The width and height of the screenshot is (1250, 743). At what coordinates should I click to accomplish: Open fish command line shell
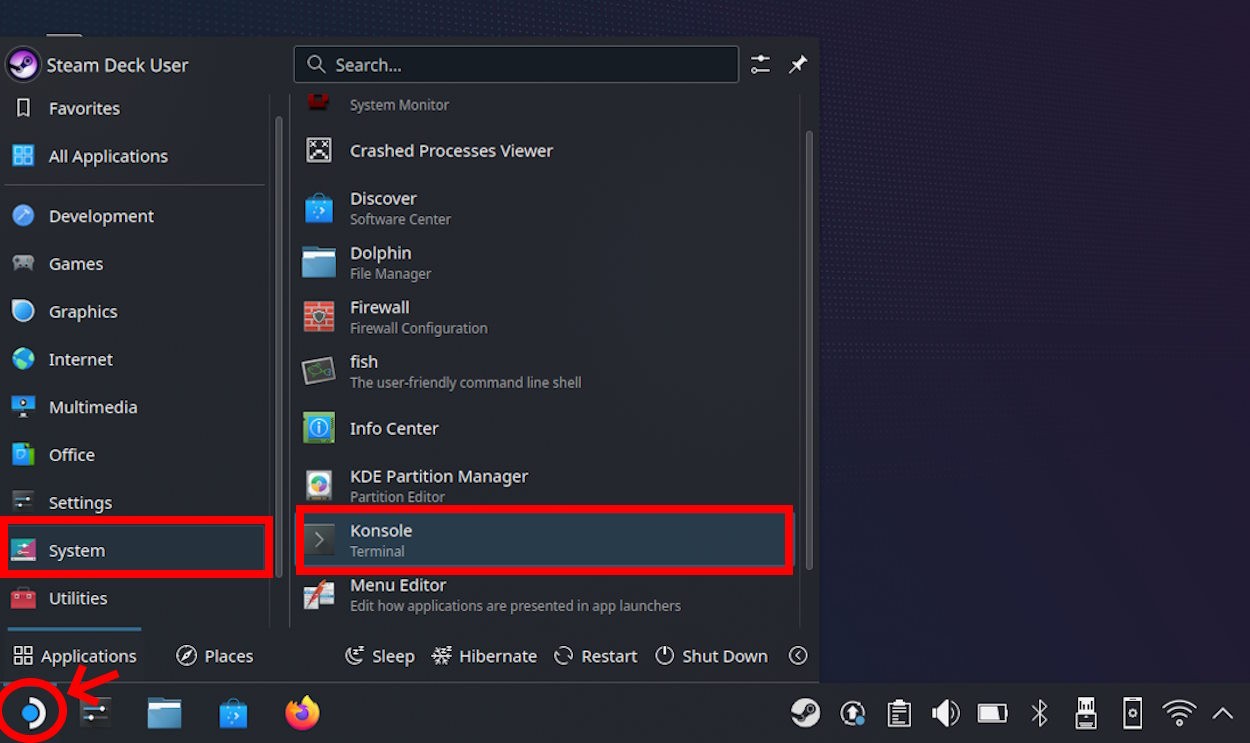[x=545, y=371]
